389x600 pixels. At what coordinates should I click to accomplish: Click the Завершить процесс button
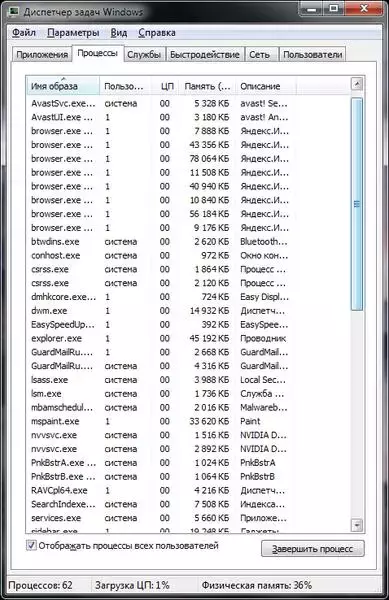pos(313,549)
